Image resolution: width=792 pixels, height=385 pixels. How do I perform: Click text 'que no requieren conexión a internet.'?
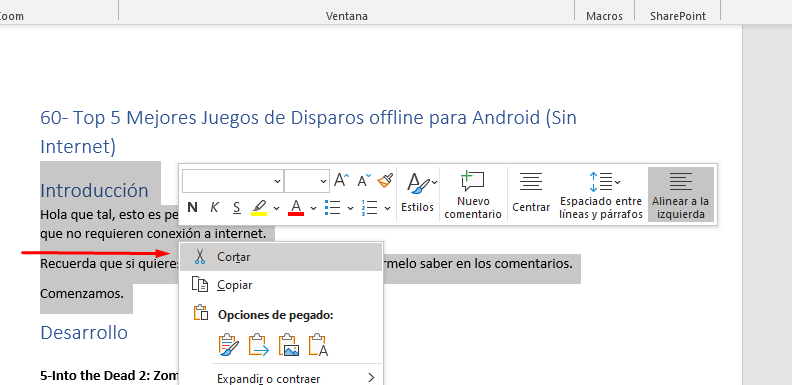point(153,233)
